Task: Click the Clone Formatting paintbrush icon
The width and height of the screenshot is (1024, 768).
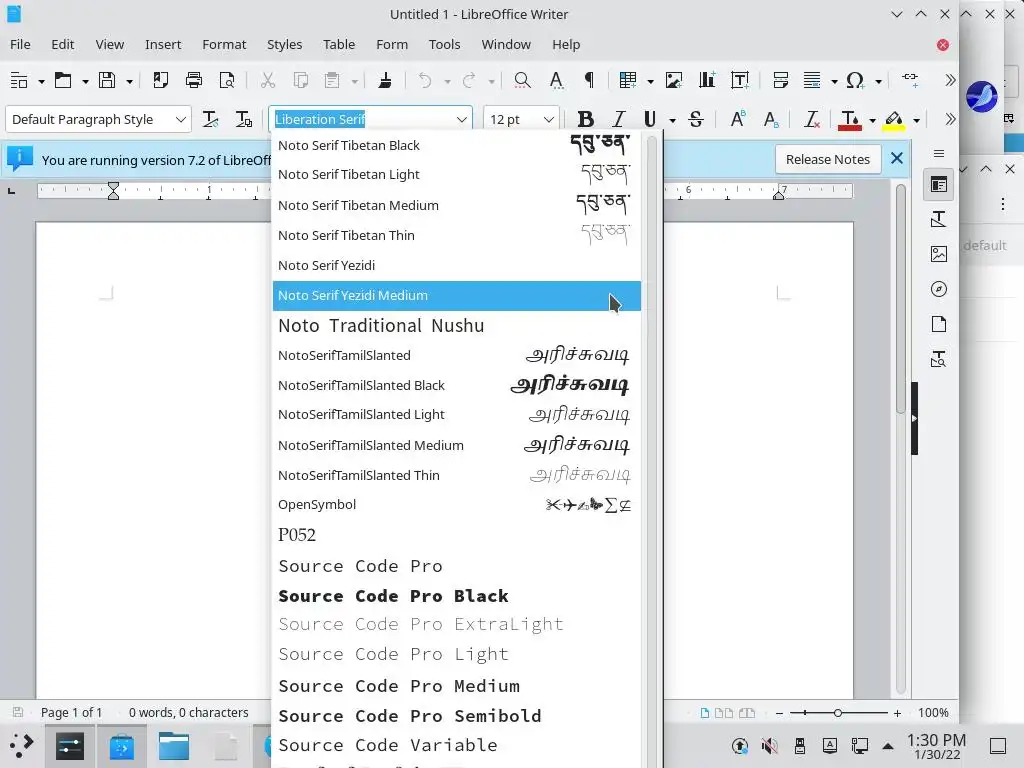Action: 385,80
